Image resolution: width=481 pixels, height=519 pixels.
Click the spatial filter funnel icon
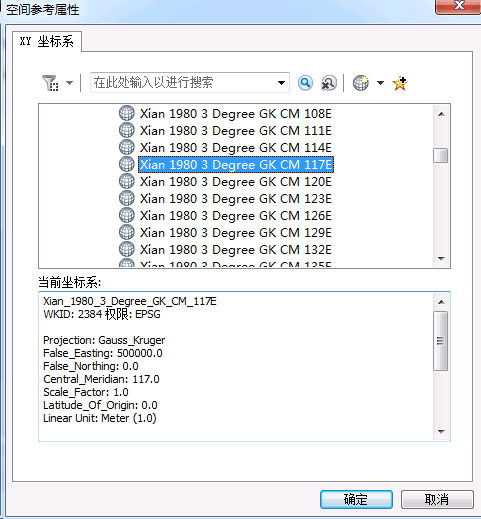point(50,83)
